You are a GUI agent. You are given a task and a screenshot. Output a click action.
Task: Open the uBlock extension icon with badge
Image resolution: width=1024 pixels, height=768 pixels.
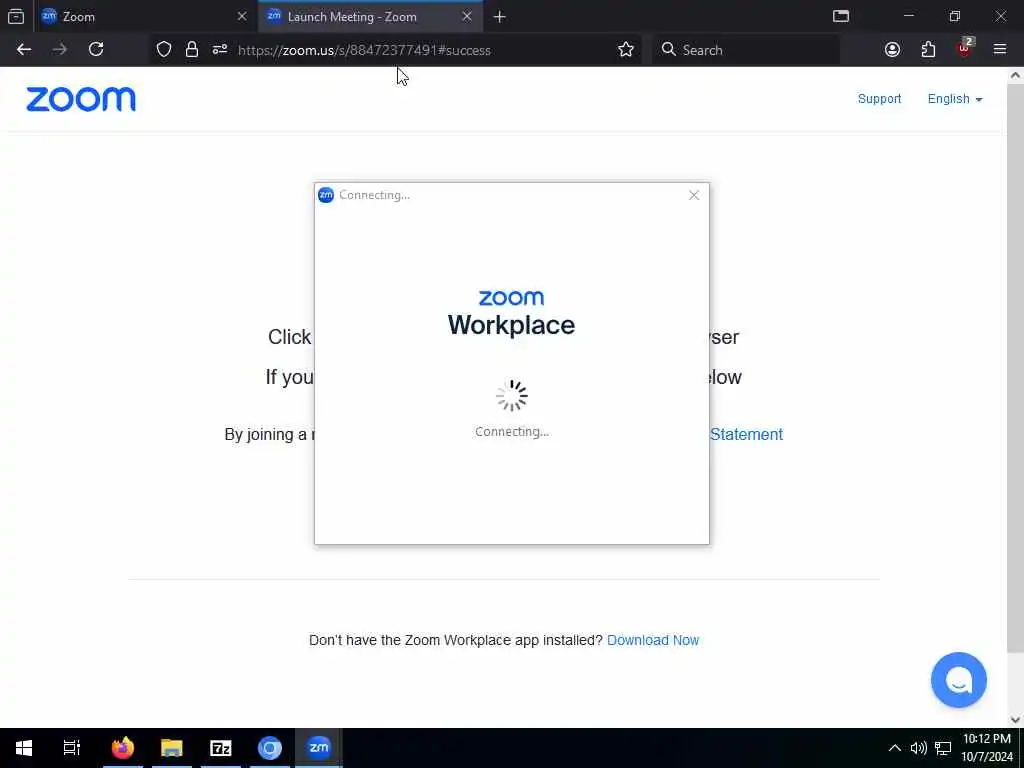965,48
